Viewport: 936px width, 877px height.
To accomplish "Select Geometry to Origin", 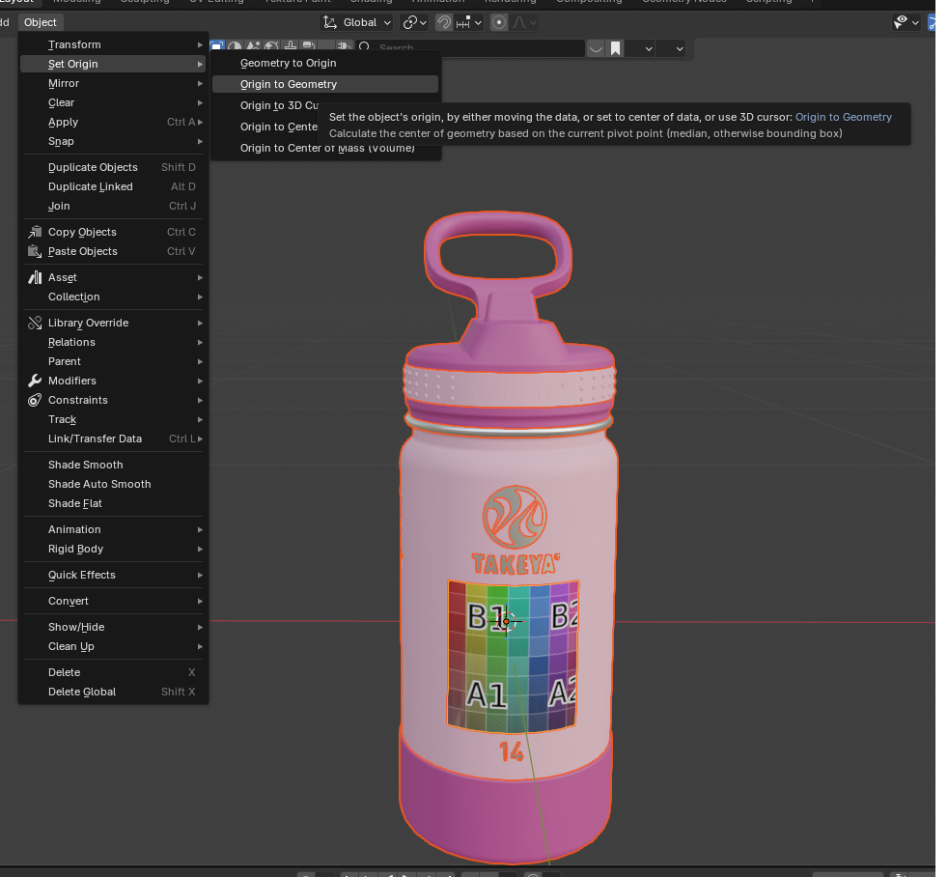I will 325,63.
